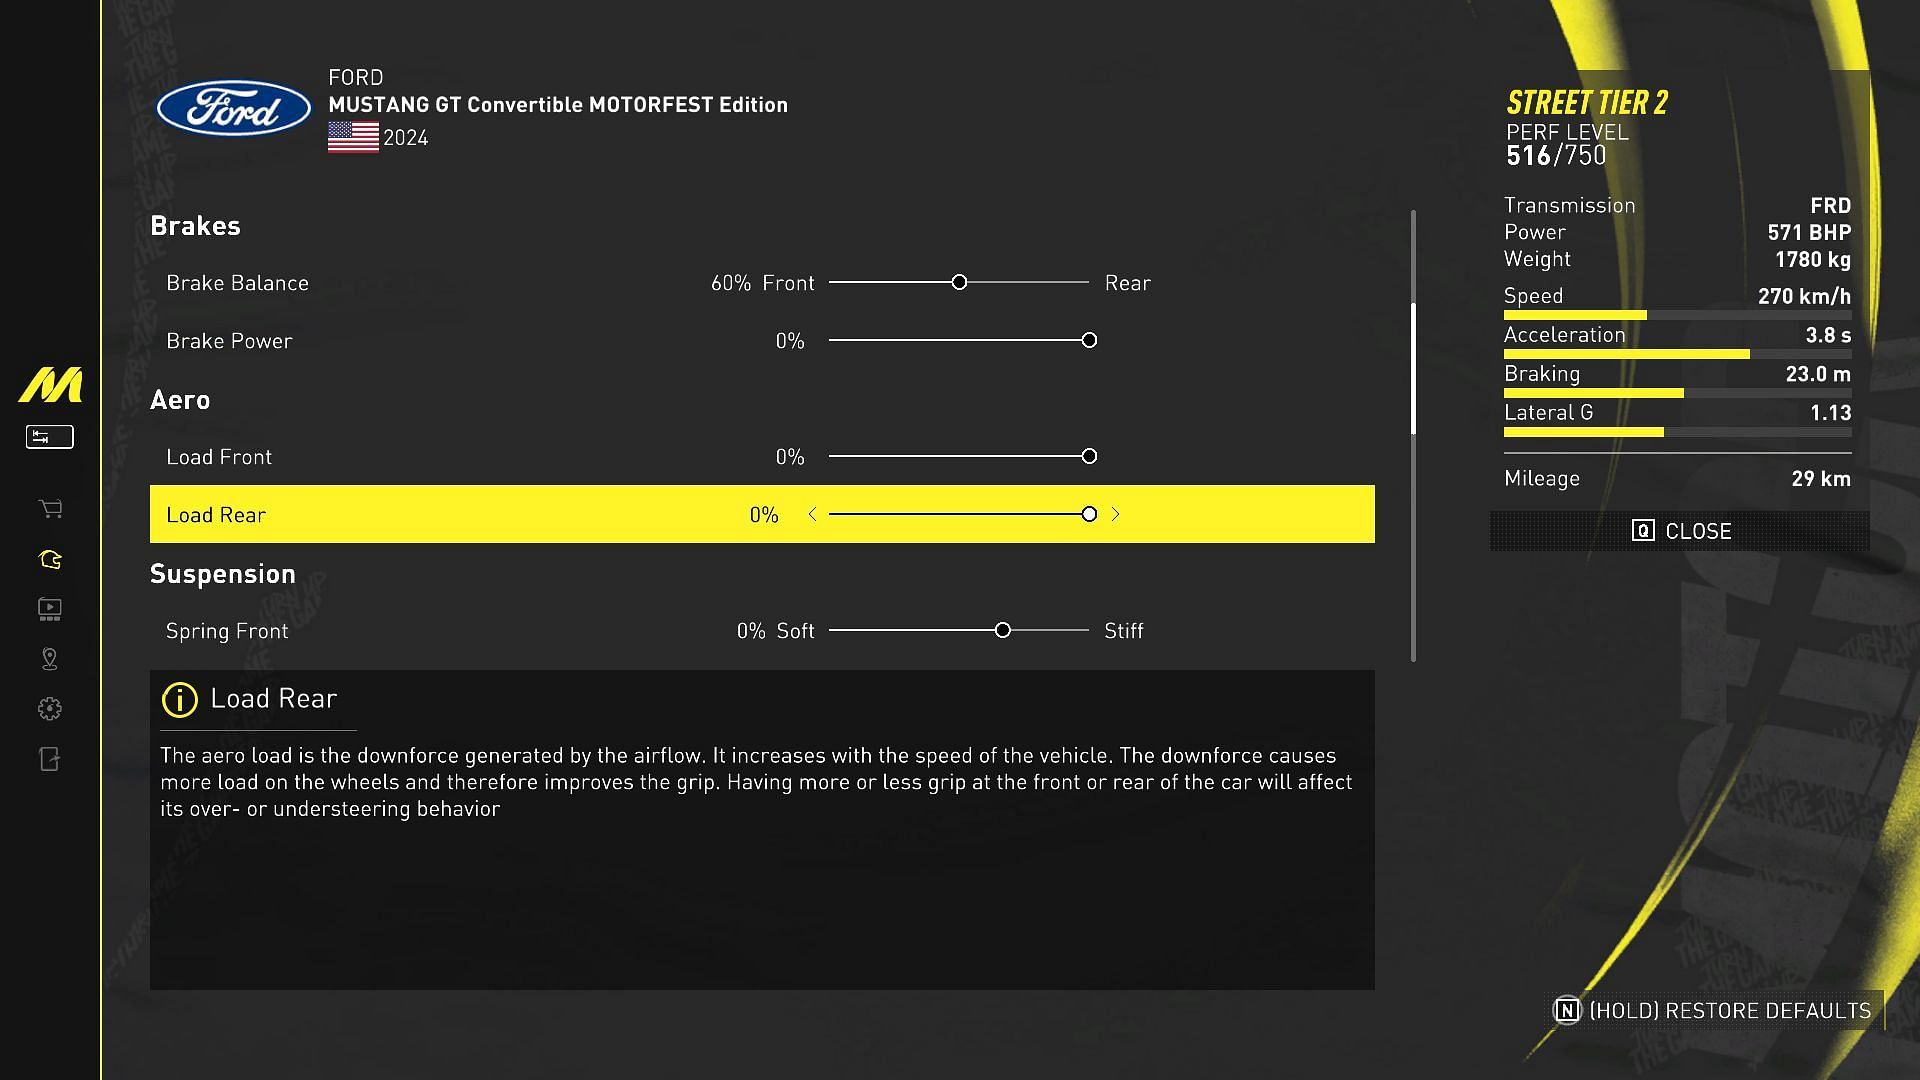Click the waypoint/location sidebar icon
Screen dimensions: 1920x1080
pos(49,658)
